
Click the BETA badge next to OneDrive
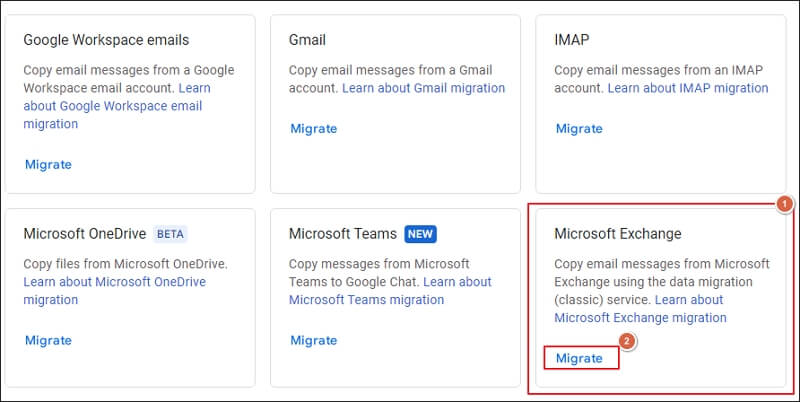[170, 235]
